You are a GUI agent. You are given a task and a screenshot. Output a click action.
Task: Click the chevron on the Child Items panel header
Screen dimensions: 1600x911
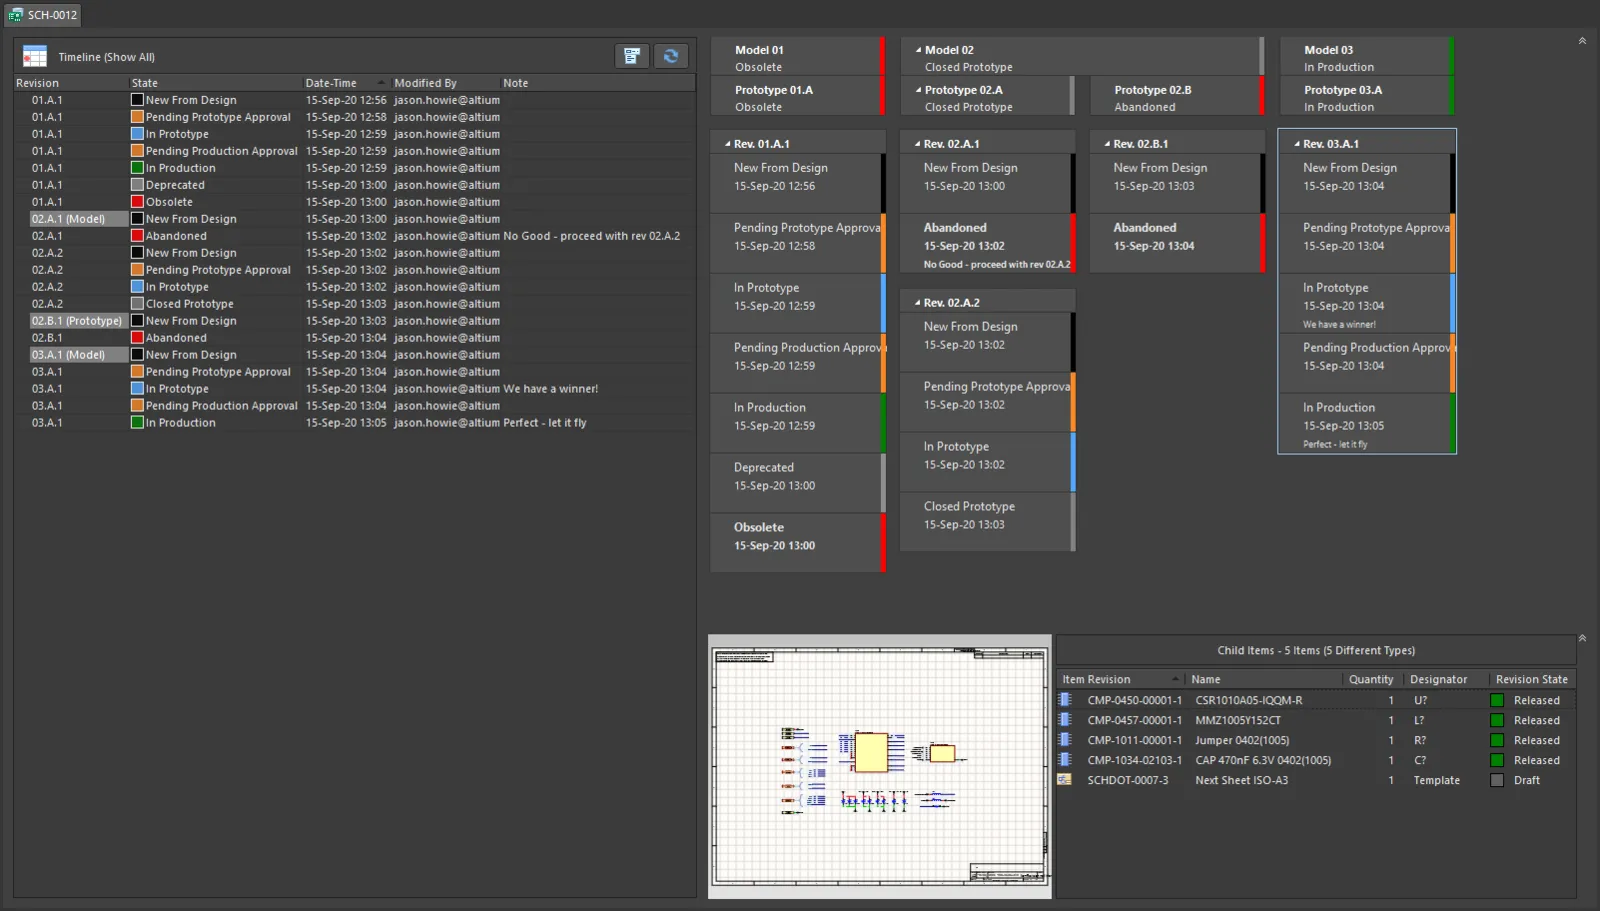[x=1582, y=637]
